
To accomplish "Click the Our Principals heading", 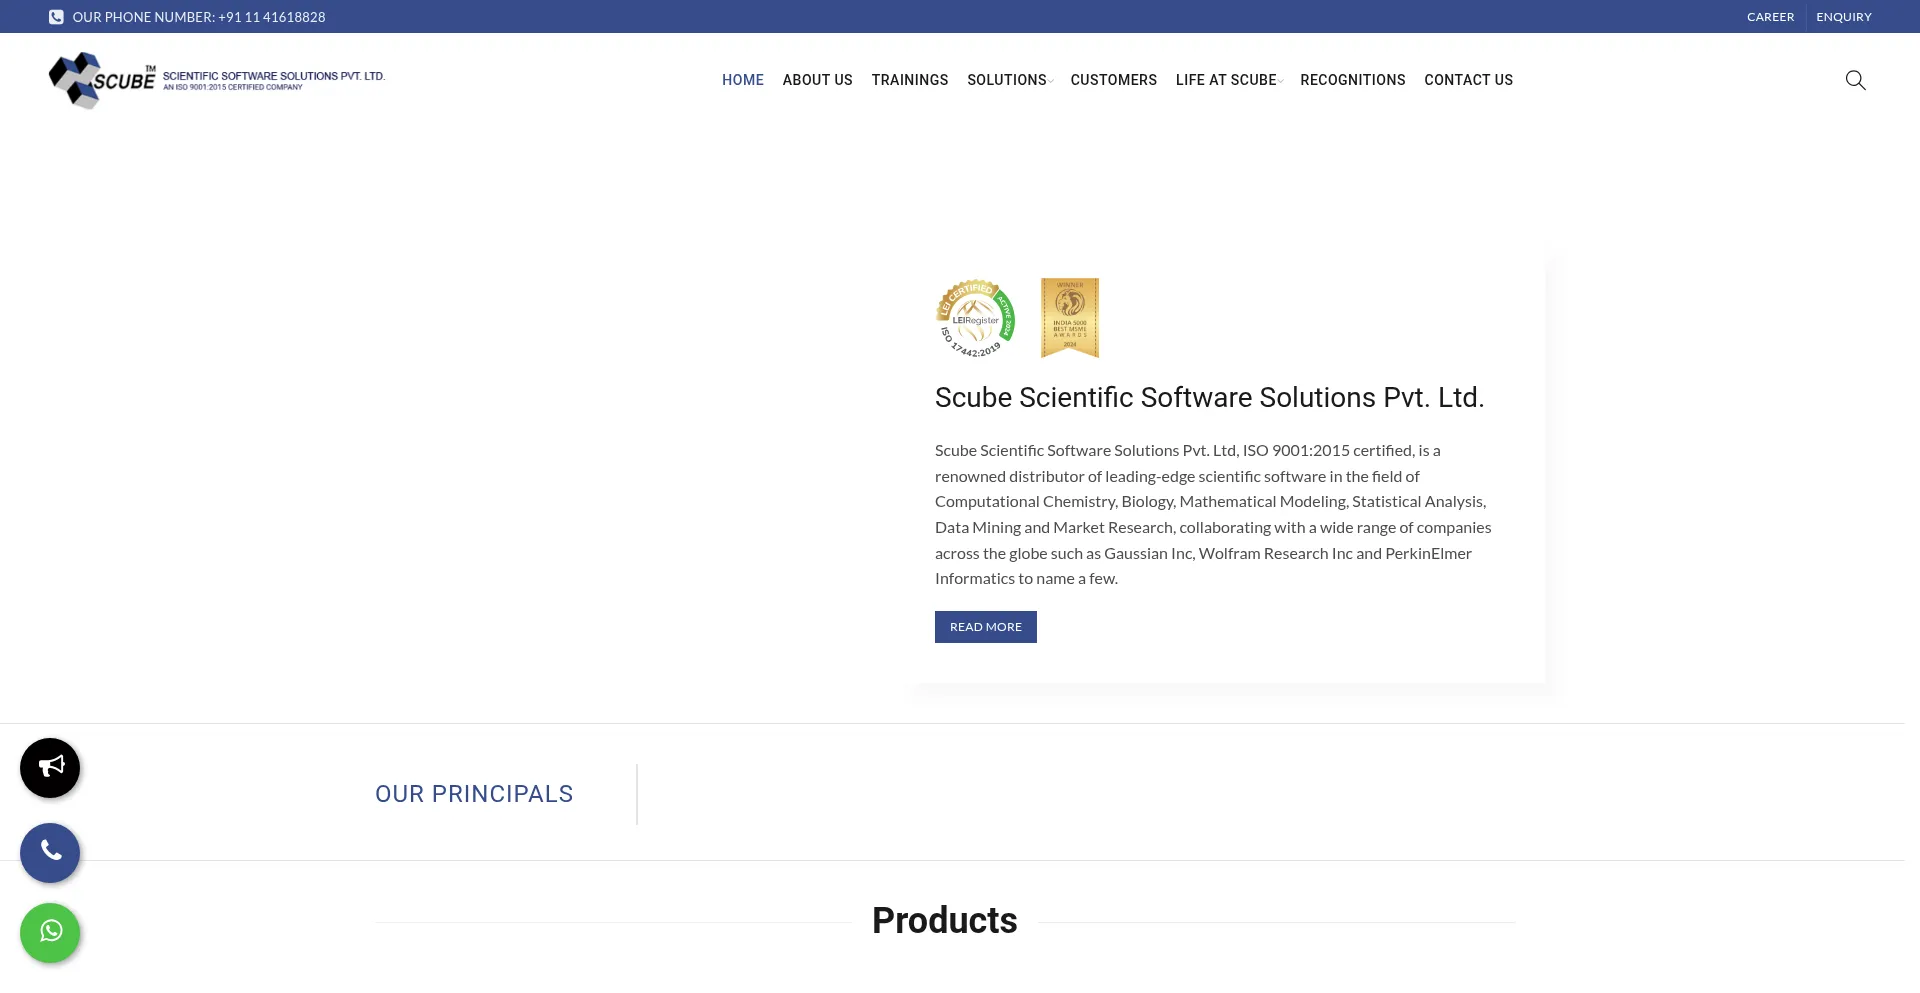I will tap(474, 794).
